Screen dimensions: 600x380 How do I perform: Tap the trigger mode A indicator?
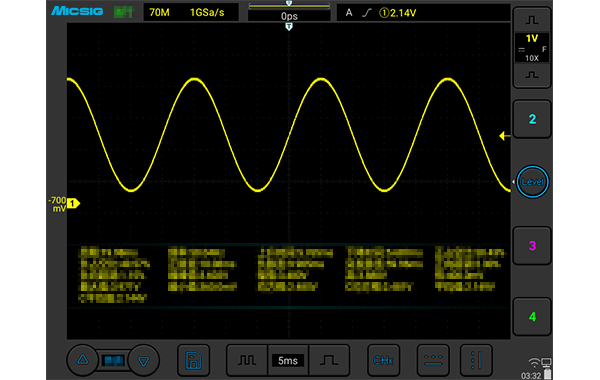[x=349, y=13]
